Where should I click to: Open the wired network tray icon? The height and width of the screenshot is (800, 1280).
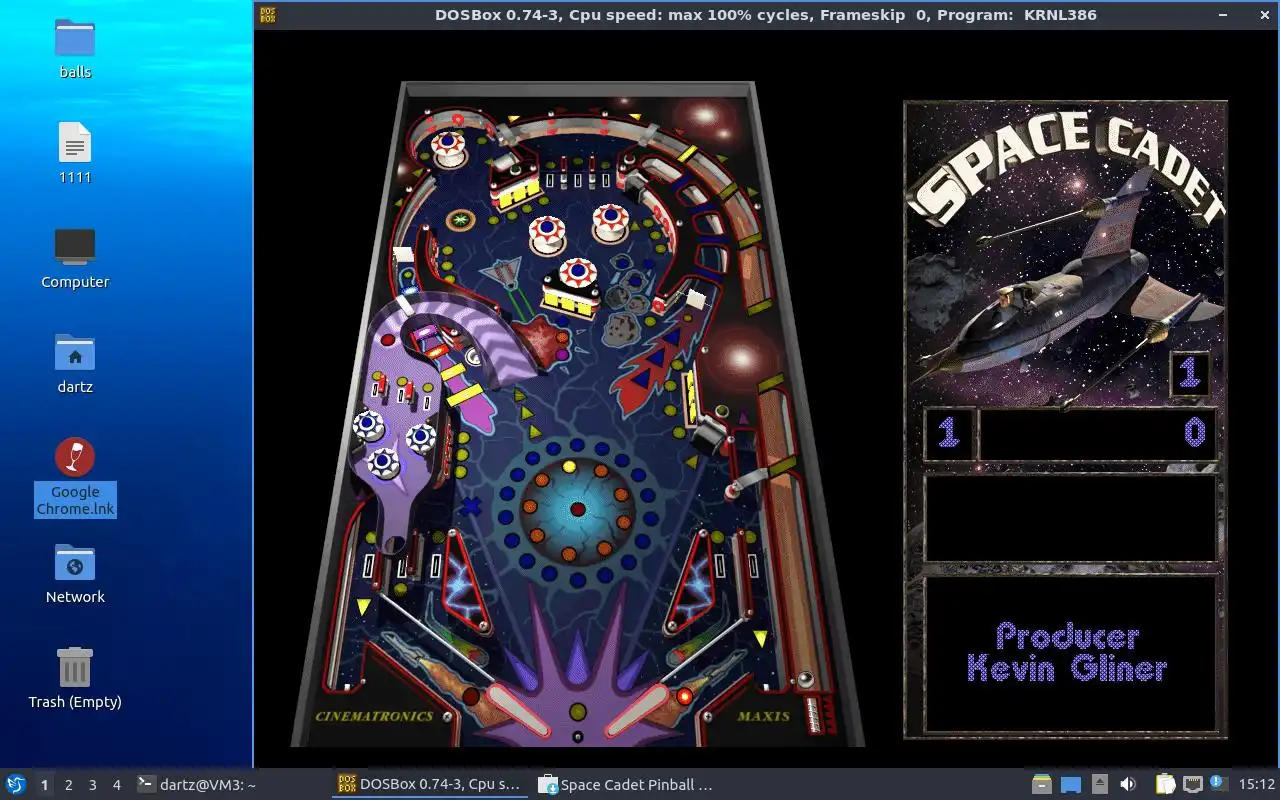(1192, 785)
